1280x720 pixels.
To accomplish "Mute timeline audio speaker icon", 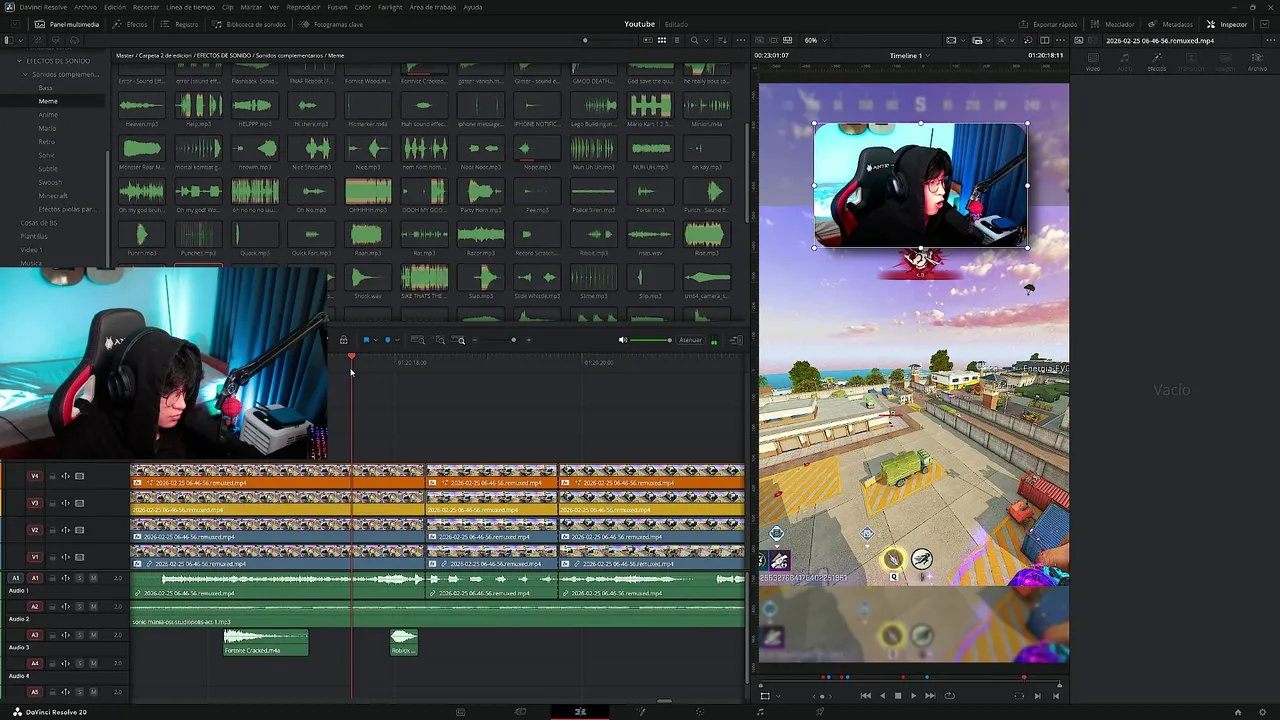I will [x=623, y=340].
